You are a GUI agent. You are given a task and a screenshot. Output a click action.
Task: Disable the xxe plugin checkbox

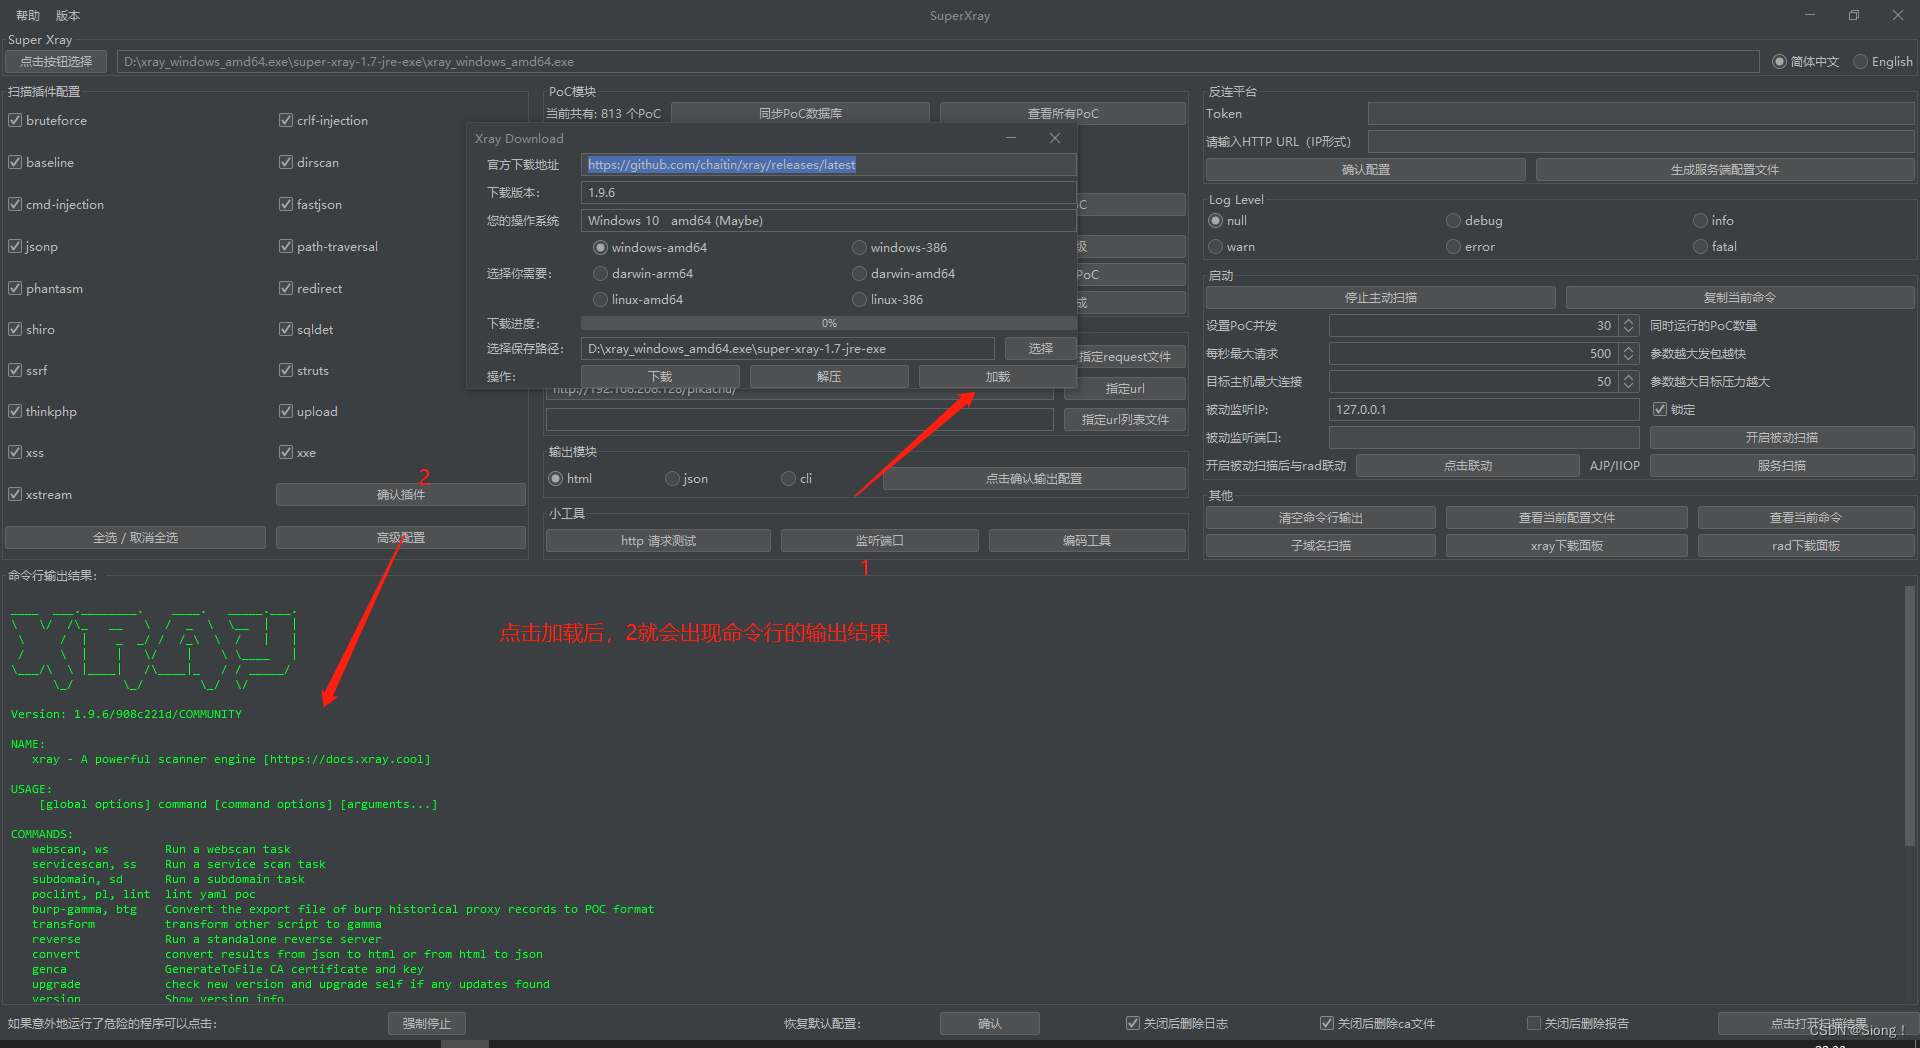(x=286, y=452)
